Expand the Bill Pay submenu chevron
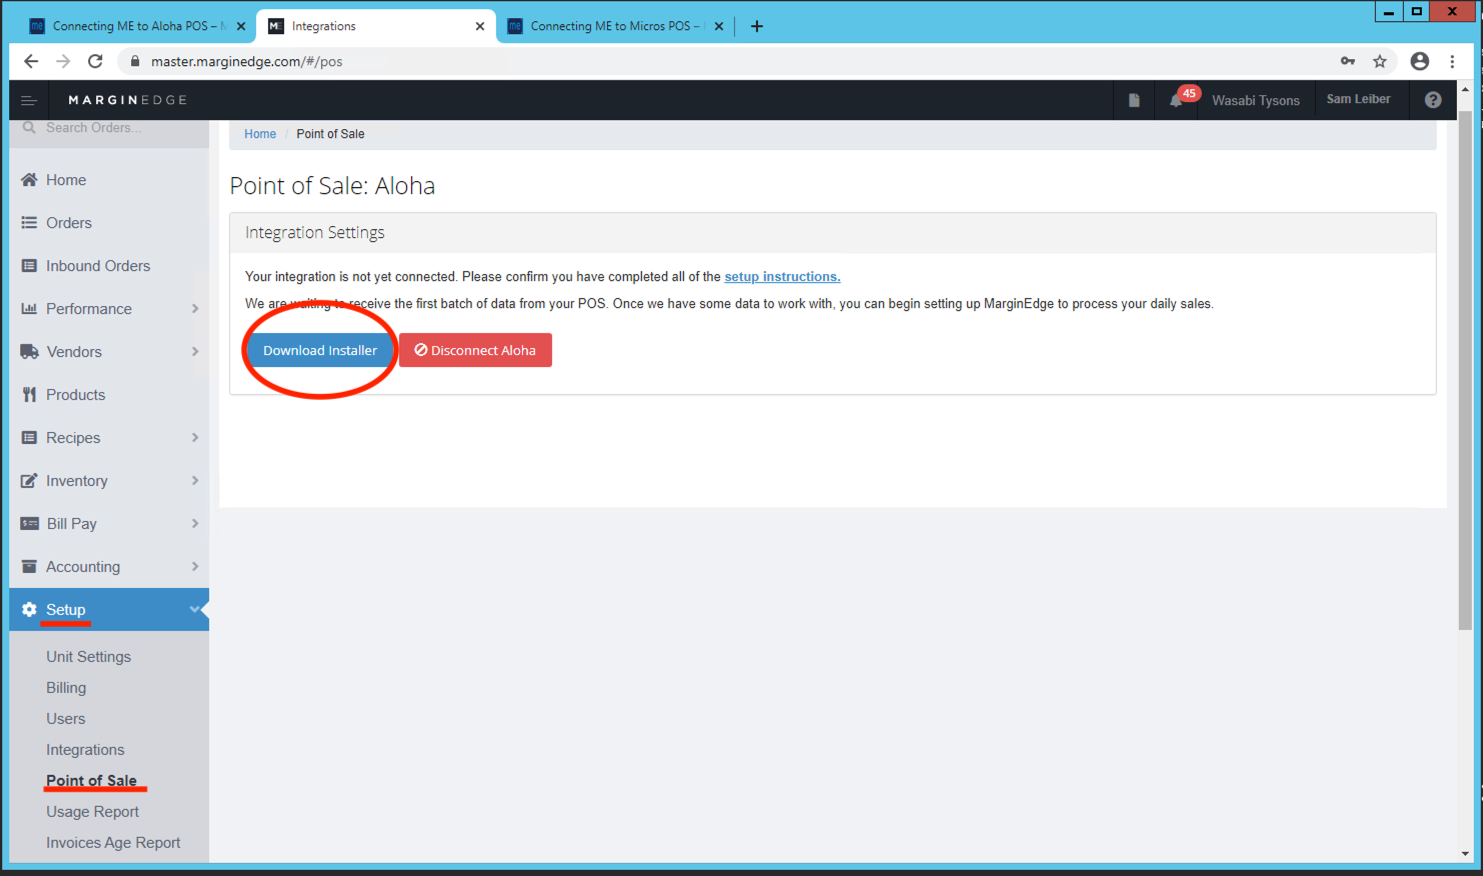Viewport: 1483px width, 876px height. pyautogui.click(x=195, y=524)
